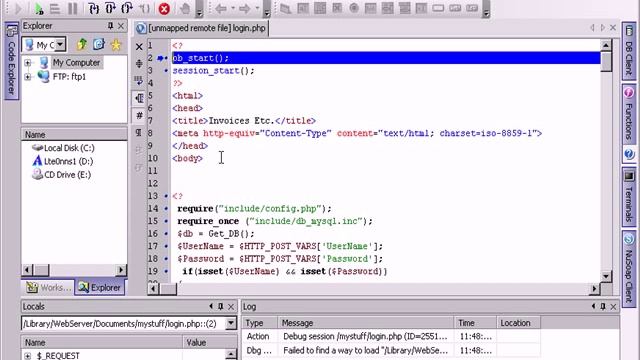
Task: Click the X icon in editor sidebar
Action: [x=139, y=47]
